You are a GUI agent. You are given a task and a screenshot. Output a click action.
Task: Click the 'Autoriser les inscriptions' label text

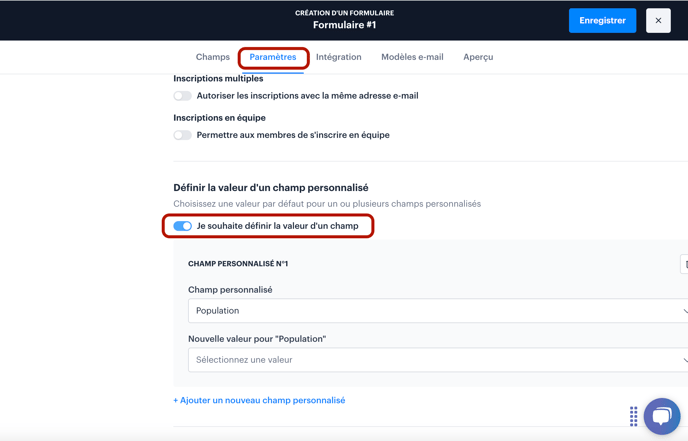[x=308, y=96]
